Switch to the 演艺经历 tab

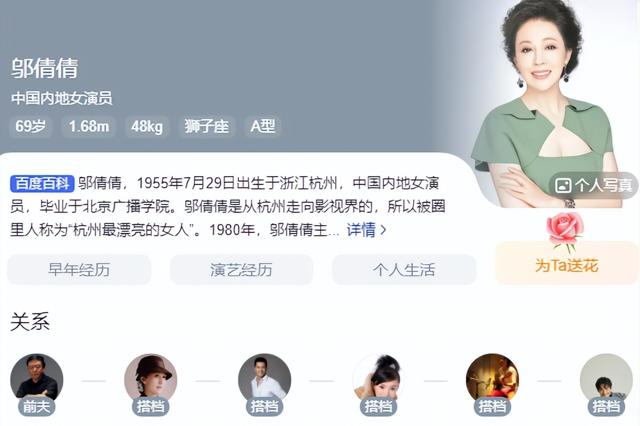241,269
